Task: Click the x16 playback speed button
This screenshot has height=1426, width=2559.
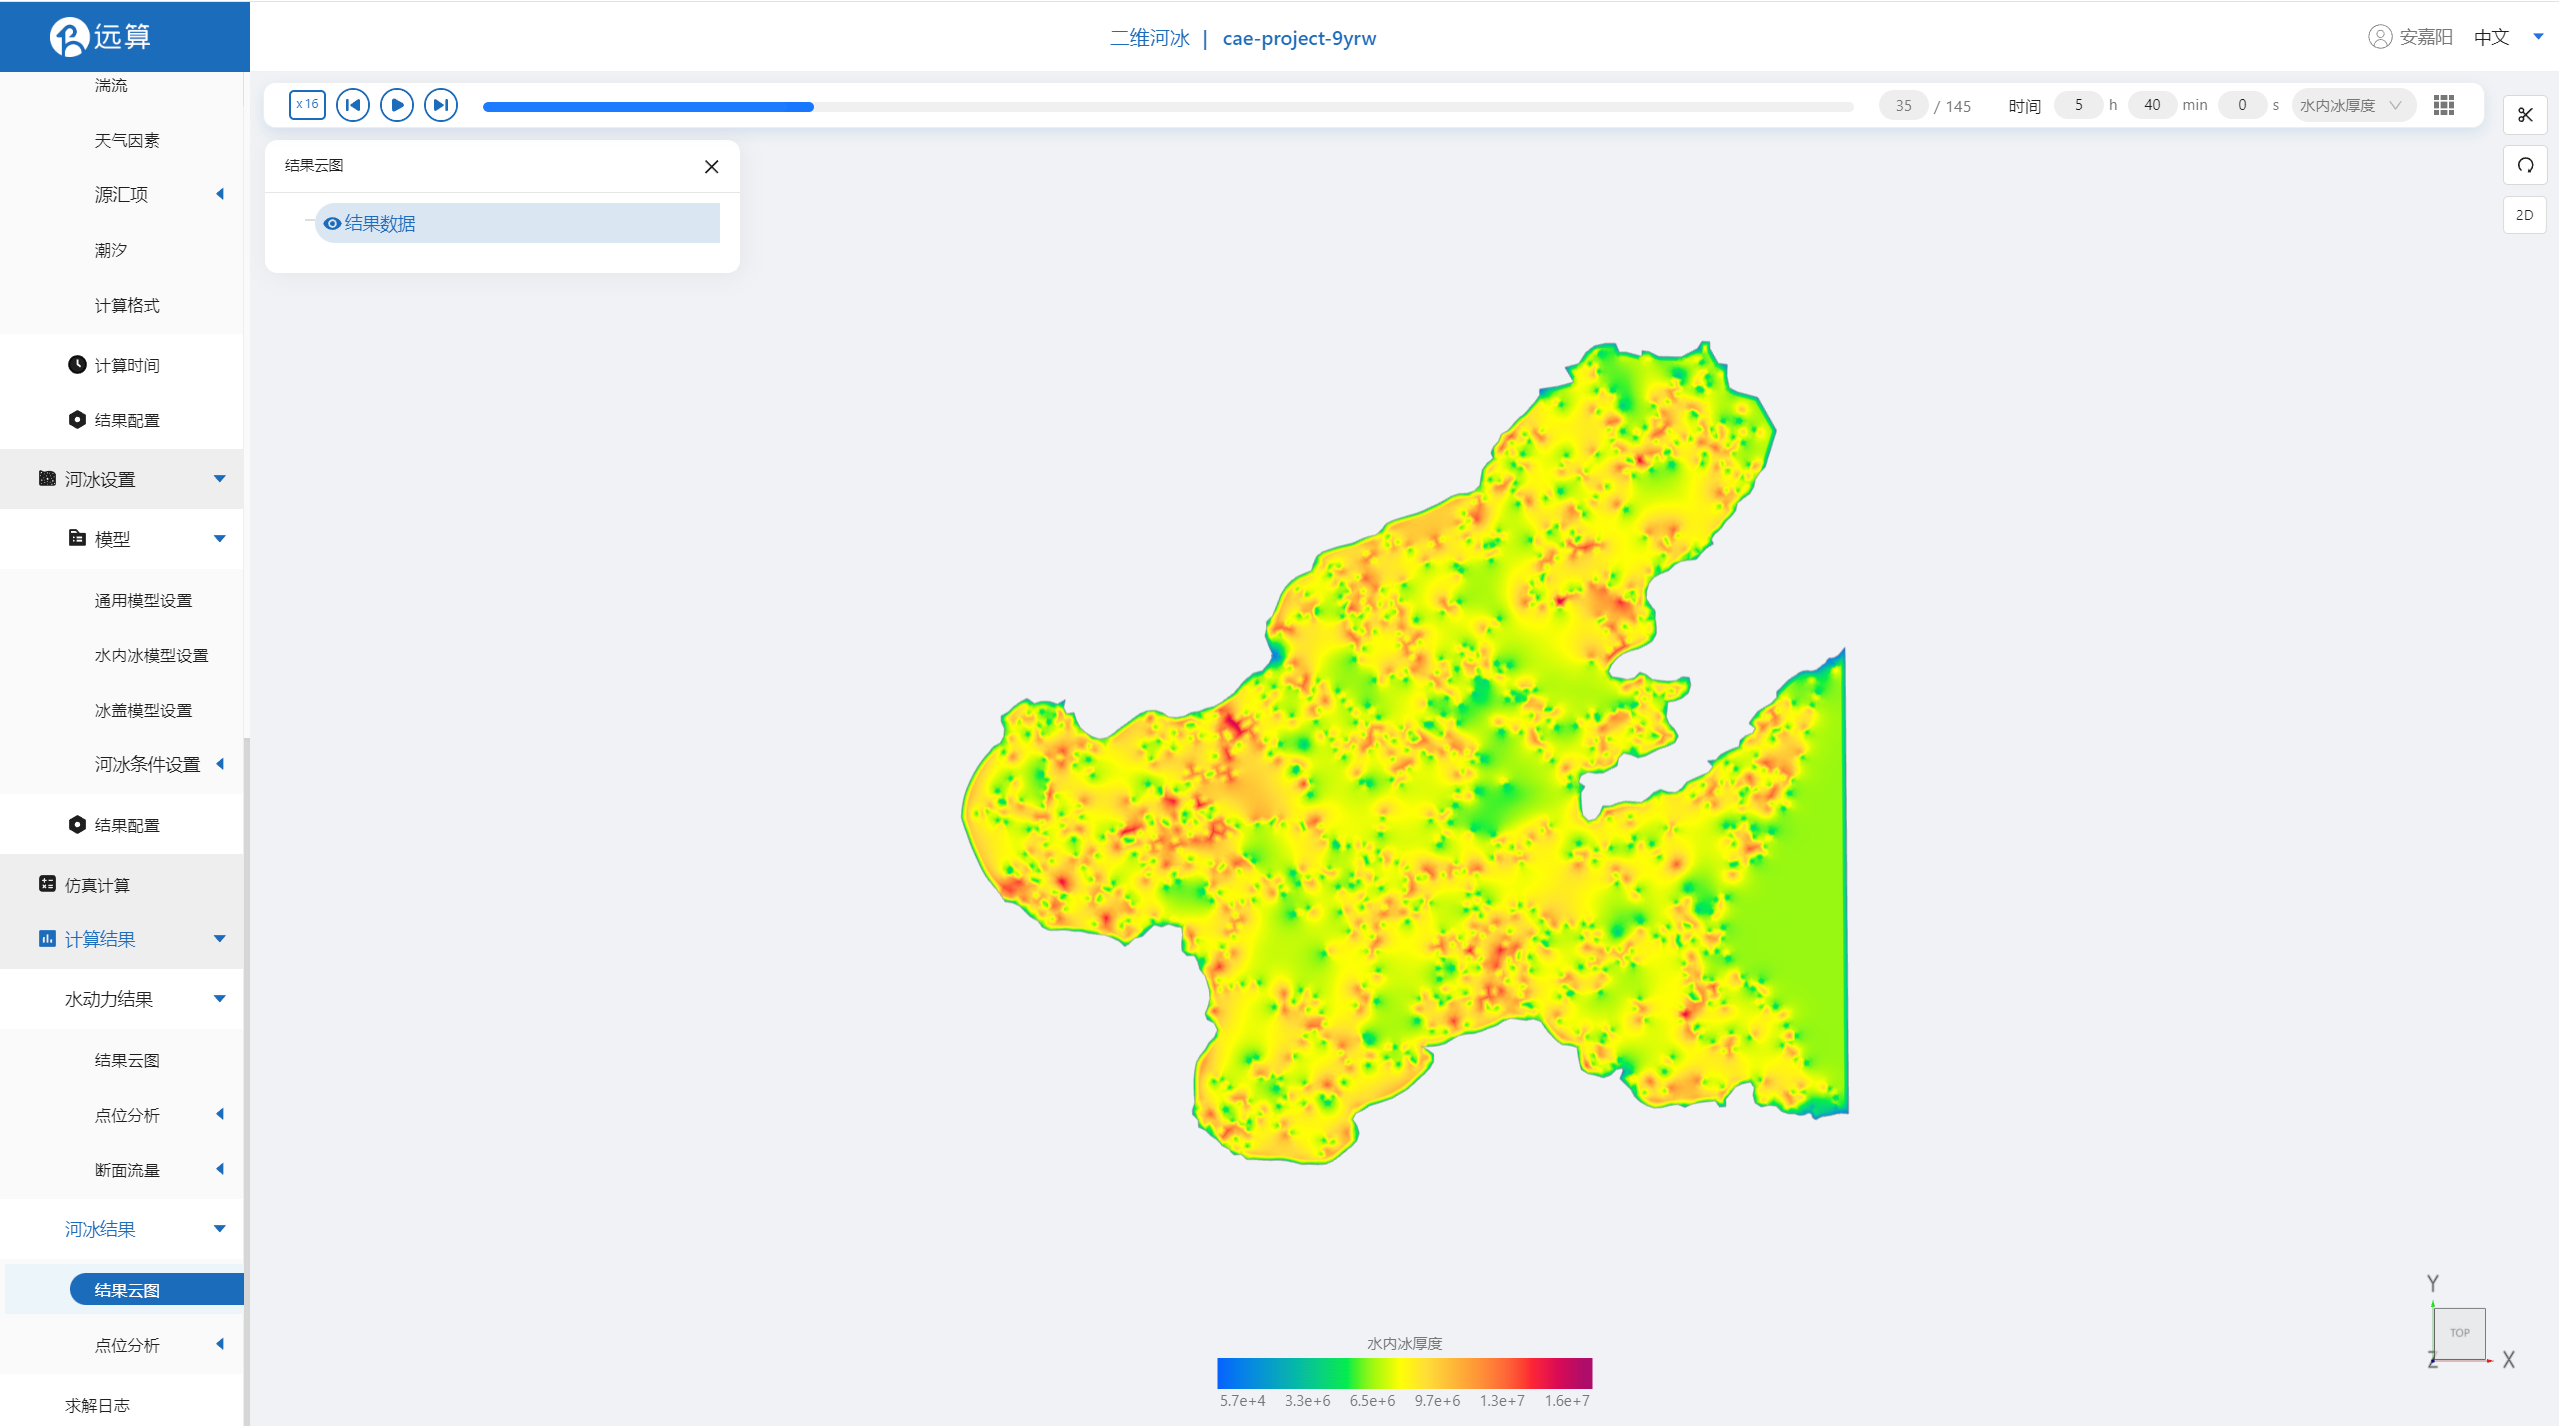Action: [x=307, y=105]
